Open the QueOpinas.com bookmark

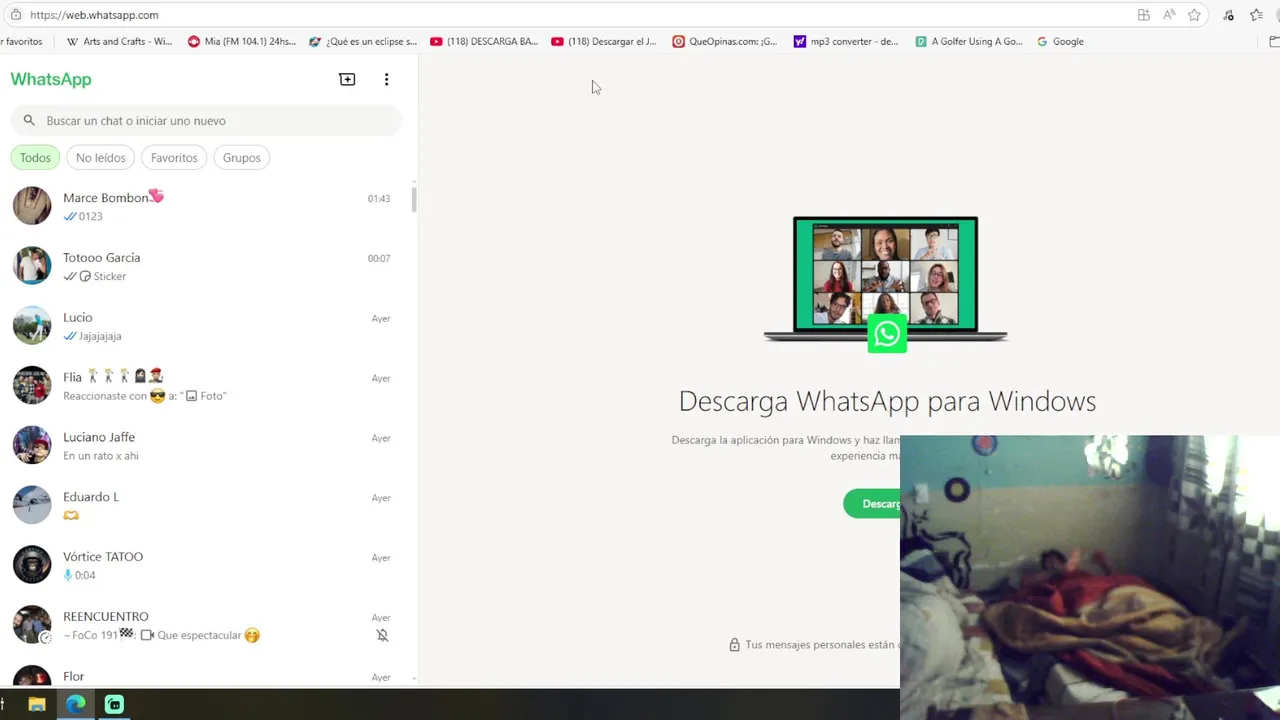tap(725, 42)
